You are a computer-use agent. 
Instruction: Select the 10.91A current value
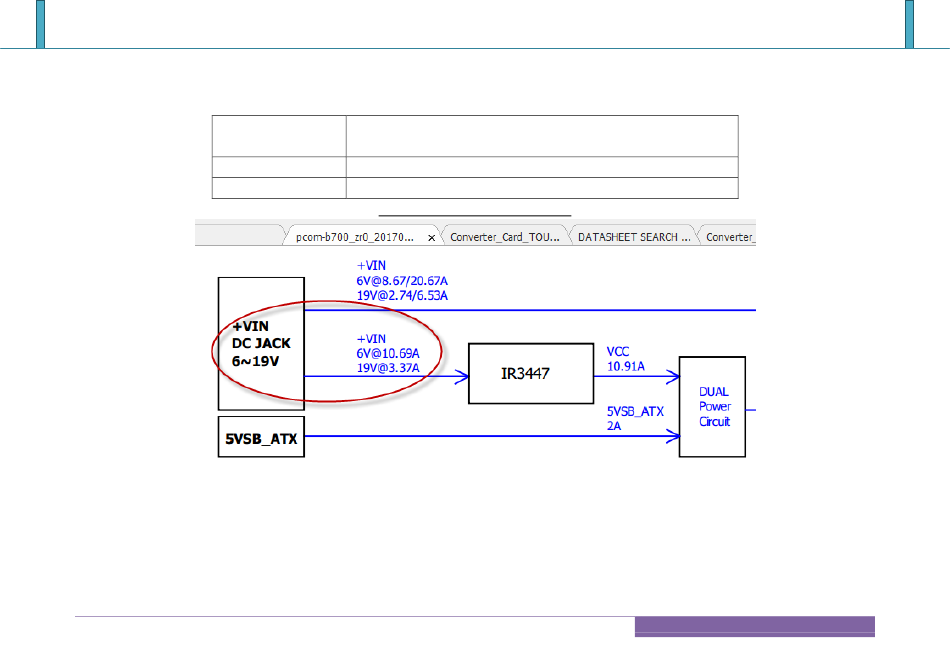[x=626, y=367]
